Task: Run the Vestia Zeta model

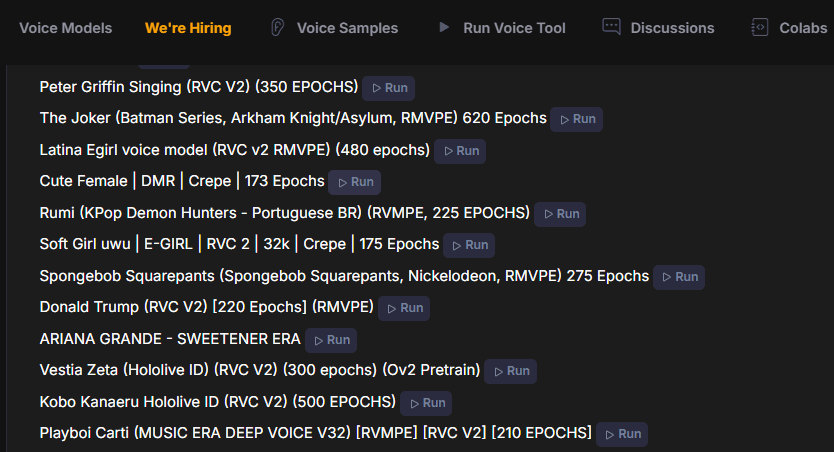Action: [510, 371]
